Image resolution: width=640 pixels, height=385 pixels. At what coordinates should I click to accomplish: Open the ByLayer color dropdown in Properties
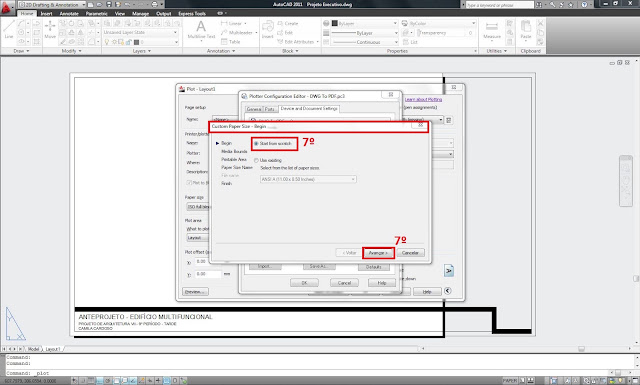click(364, 23)
